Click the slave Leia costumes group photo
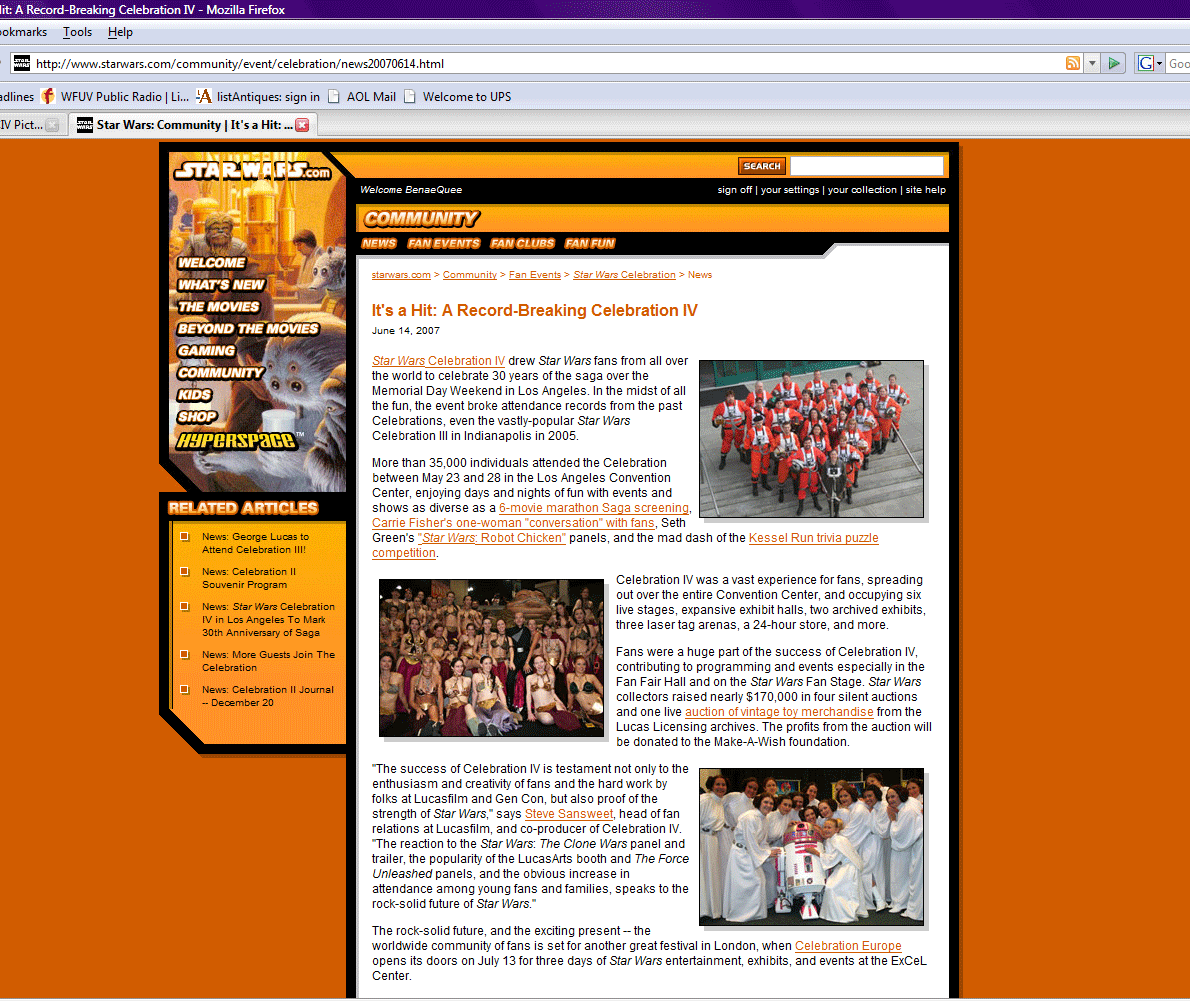This screenshot has height=1001, width=1190. coord(491,658)
